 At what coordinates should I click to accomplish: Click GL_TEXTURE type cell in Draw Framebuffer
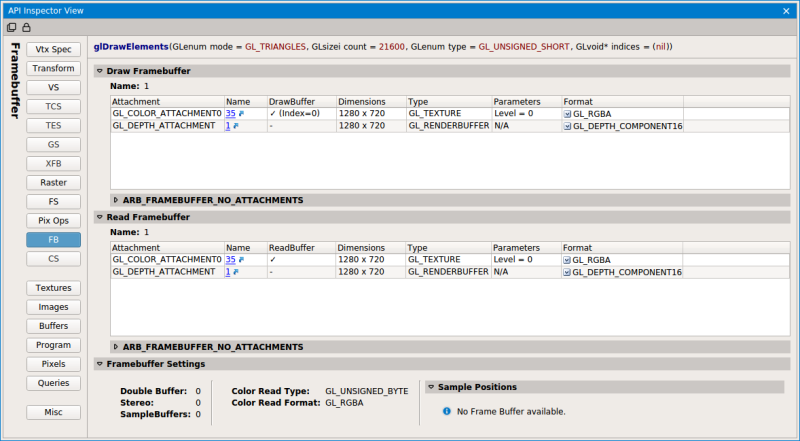tap(449, 114)
